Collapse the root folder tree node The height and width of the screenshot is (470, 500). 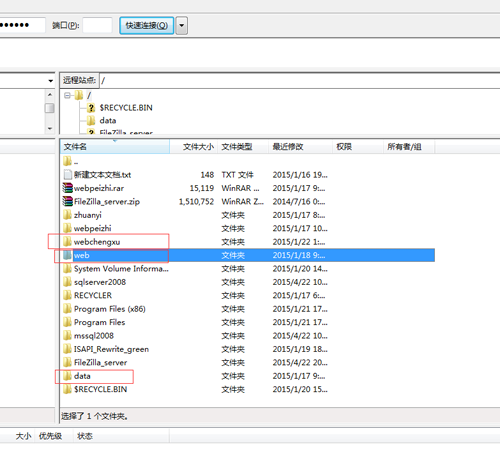tap(67, 96)
